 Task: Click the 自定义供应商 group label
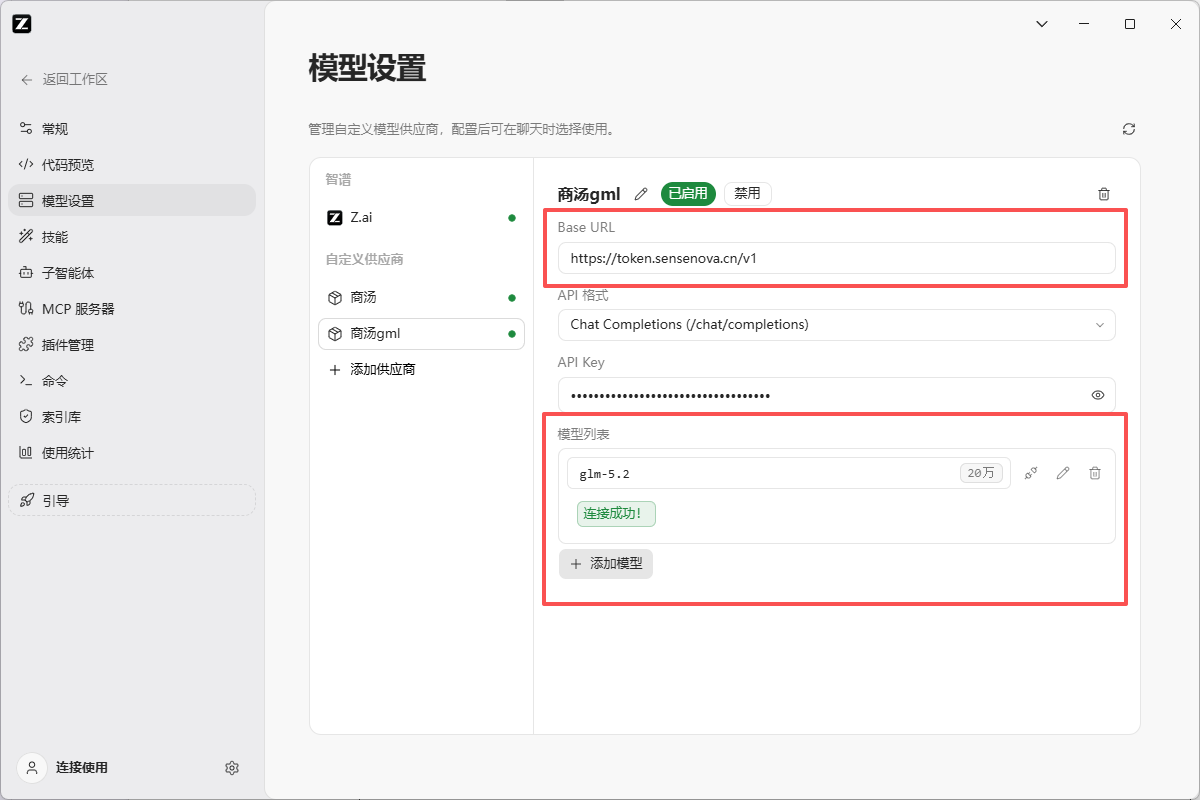point(364,260)
